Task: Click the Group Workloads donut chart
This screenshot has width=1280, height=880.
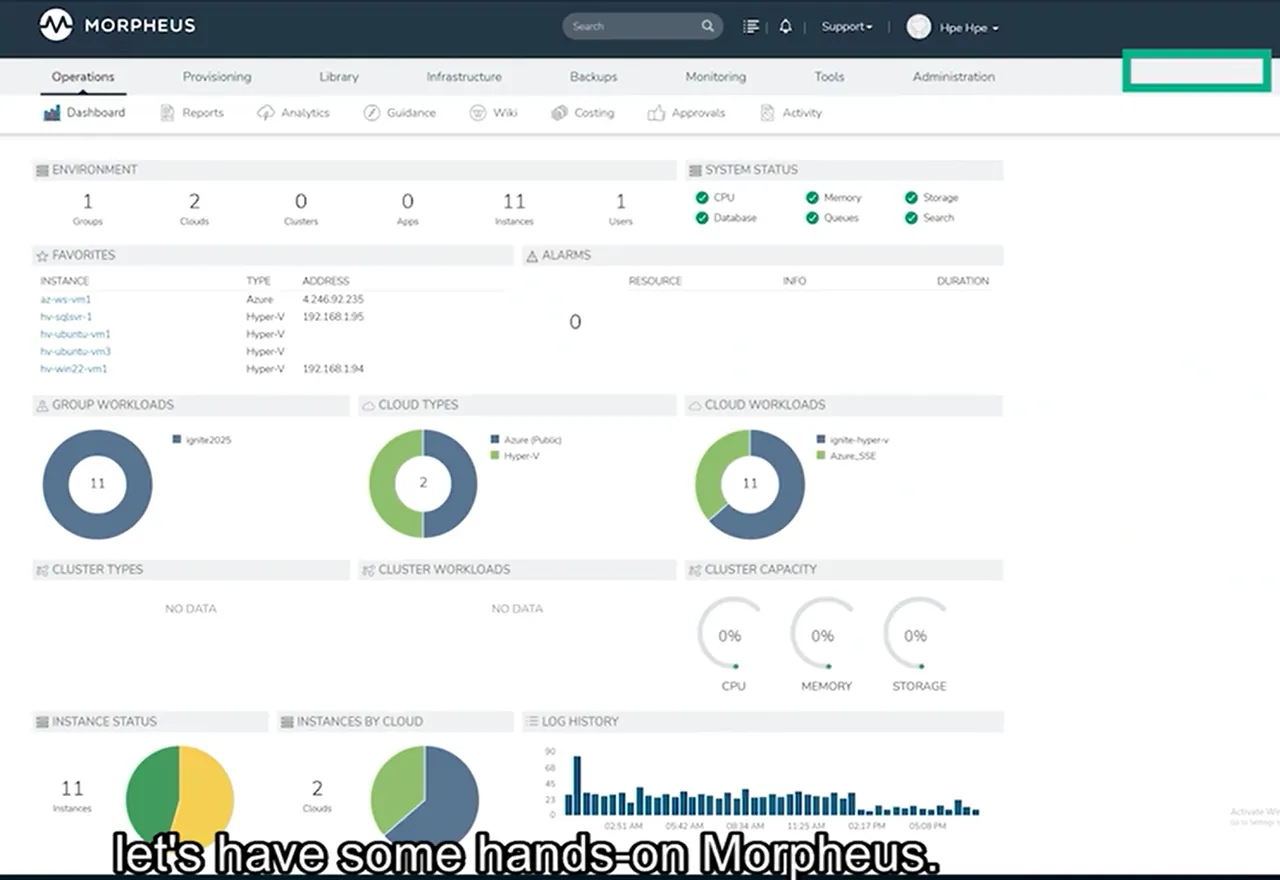Action: tap(97, 483)
